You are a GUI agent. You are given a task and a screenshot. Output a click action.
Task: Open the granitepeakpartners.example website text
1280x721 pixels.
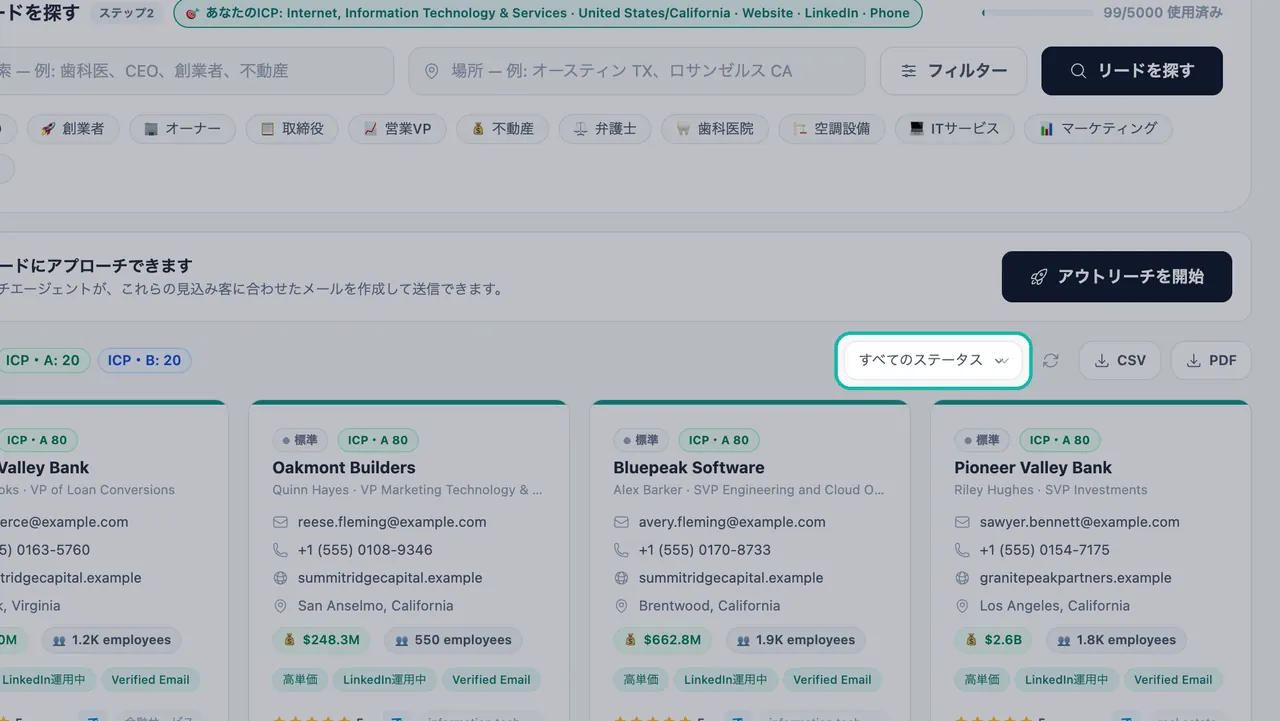tap(1076, 578)
